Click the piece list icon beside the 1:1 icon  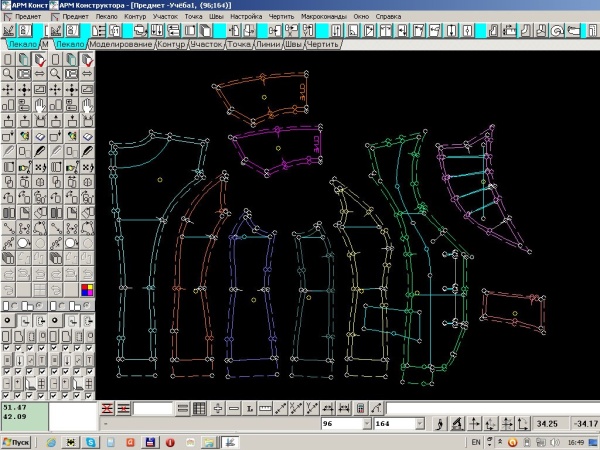pos(98,30)
